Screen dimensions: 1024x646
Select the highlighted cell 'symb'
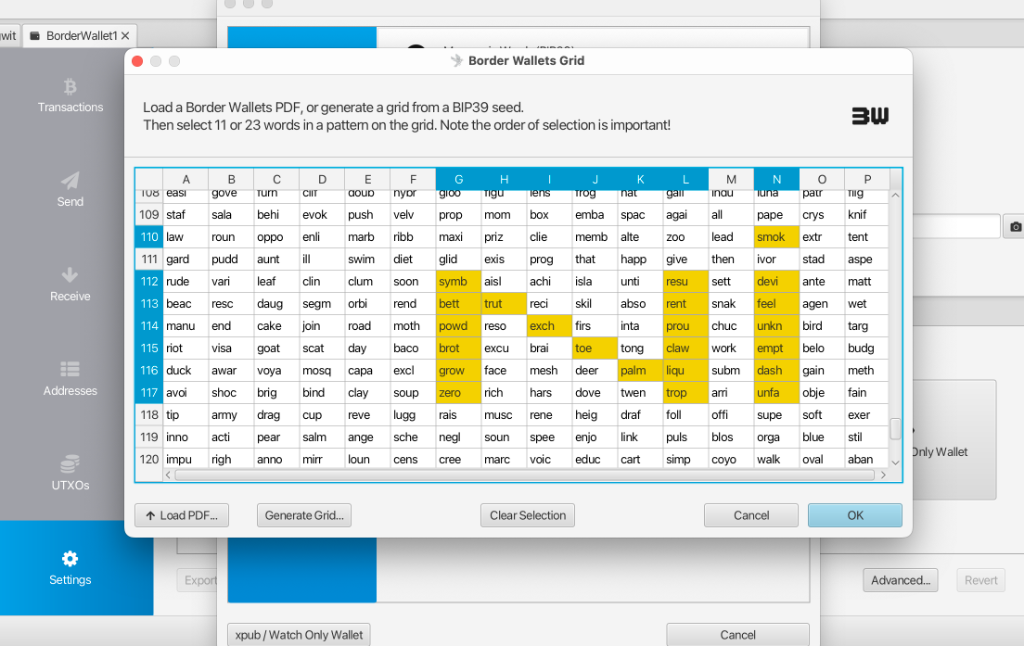pos(458,282)
